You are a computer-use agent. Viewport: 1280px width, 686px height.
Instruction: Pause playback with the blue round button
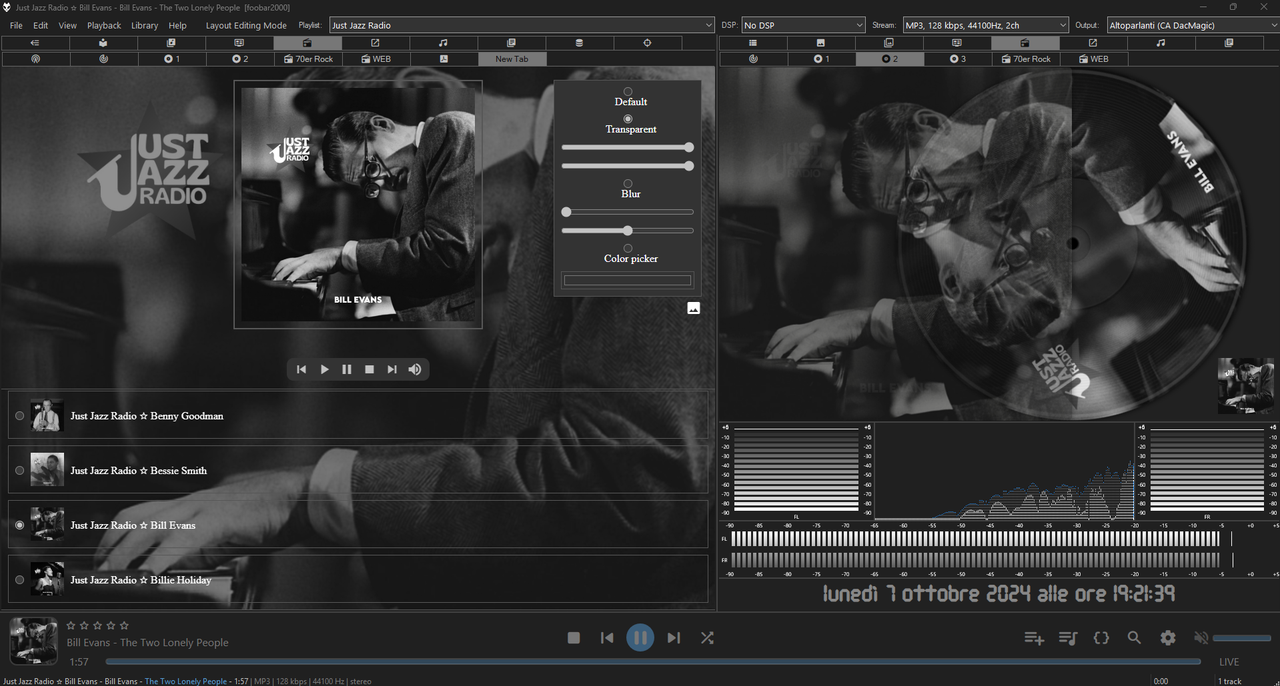(x=640, y=638)
